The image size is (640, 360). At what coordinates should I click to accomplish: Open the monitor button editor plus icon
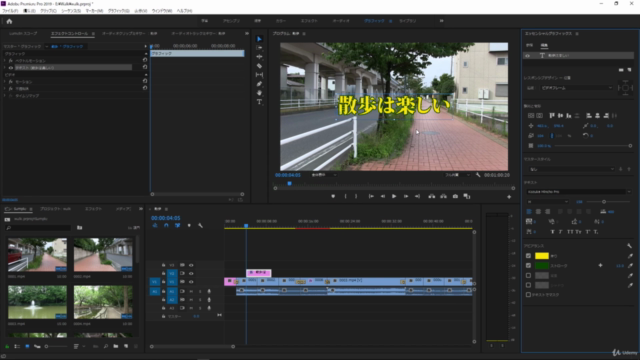pos(509,197)
